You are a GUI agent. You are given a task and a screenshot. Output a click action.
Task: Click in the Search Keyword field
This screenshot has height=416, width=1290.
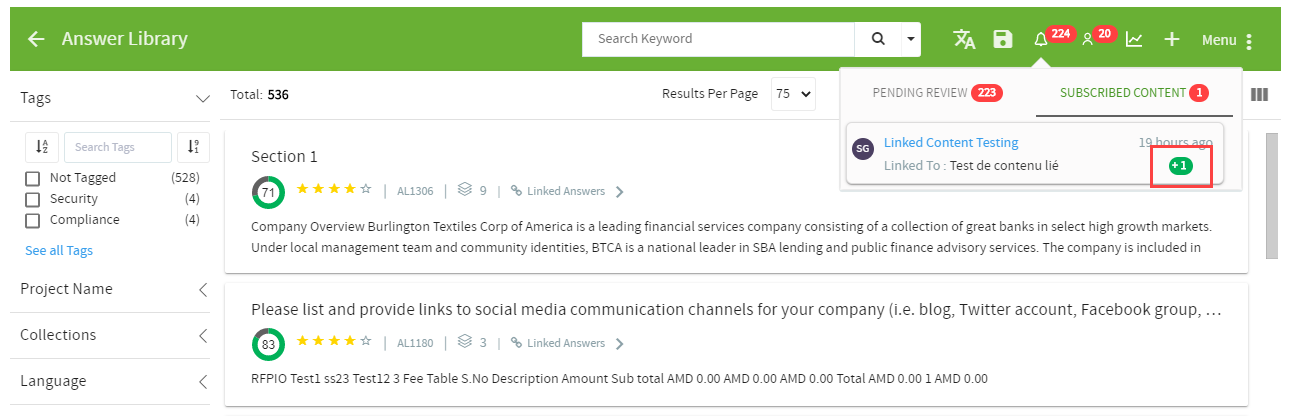point(718,39)
